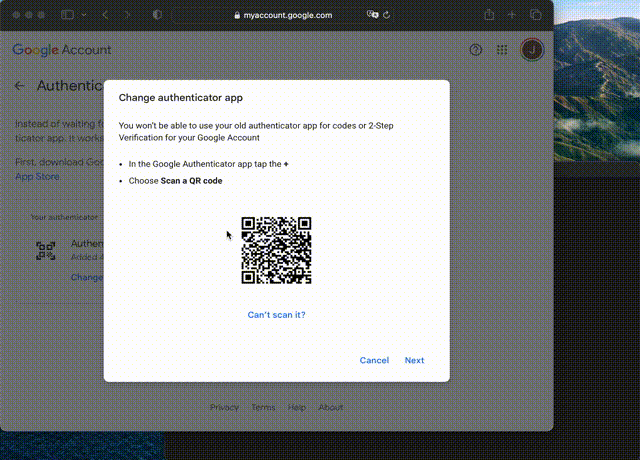
Task: Open the Safari share icon
Action: (x=489, y=15)
